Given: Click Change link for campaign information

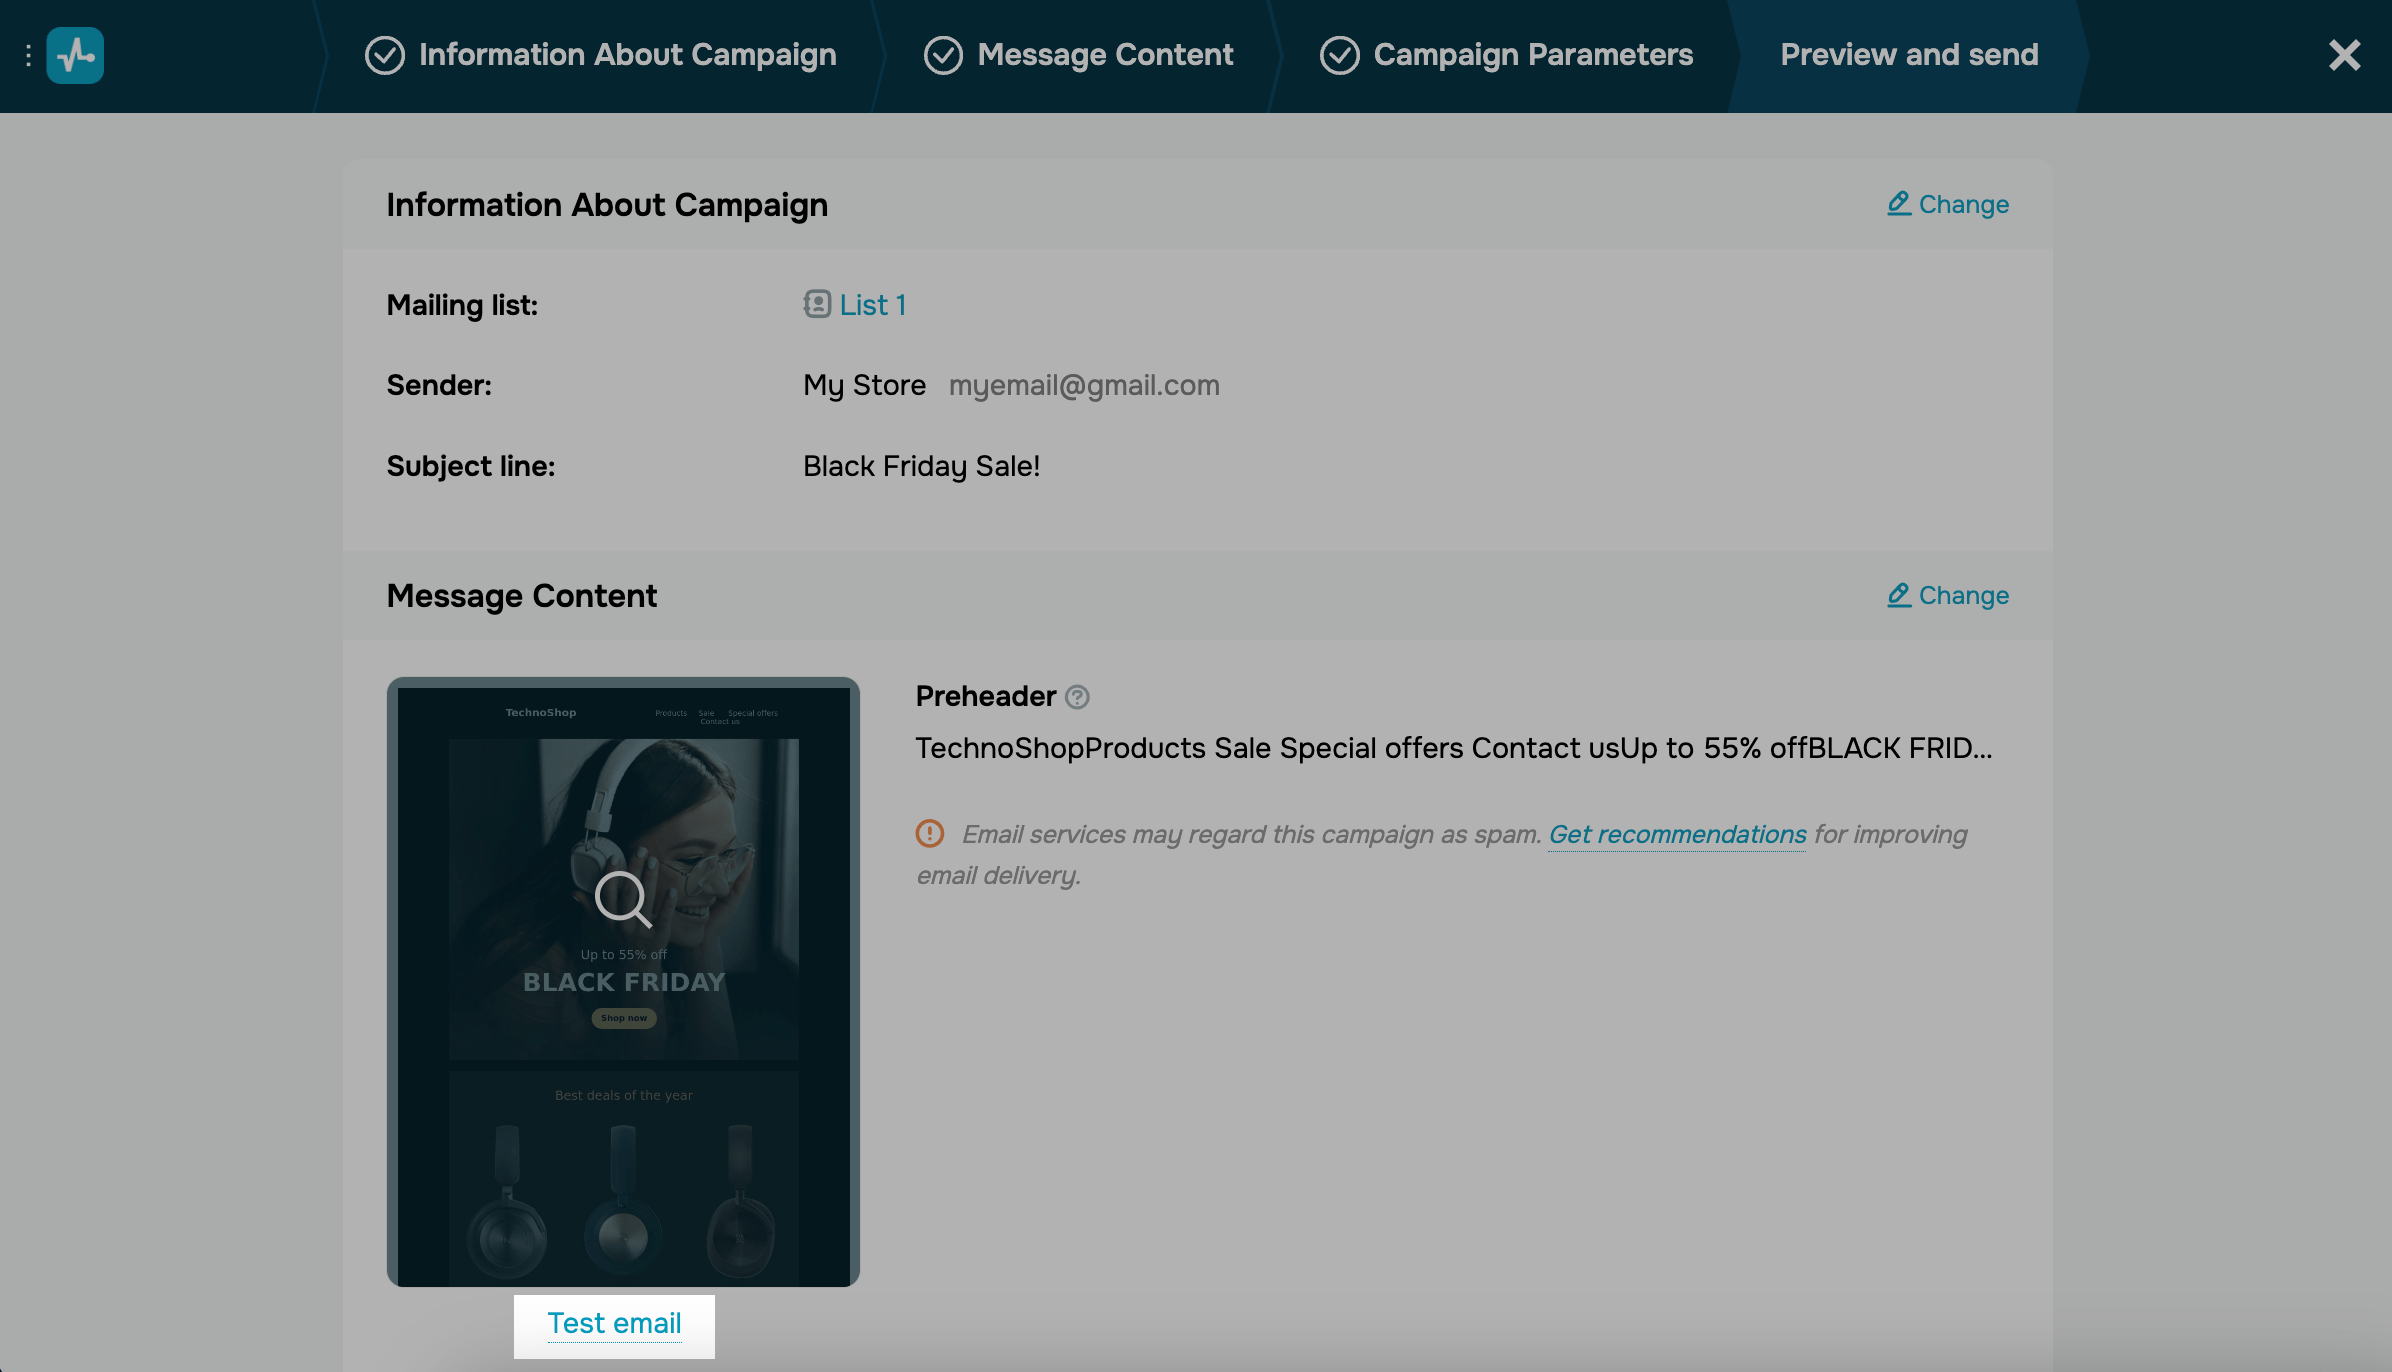Looking at the screenshot, I should [1963, 205].
